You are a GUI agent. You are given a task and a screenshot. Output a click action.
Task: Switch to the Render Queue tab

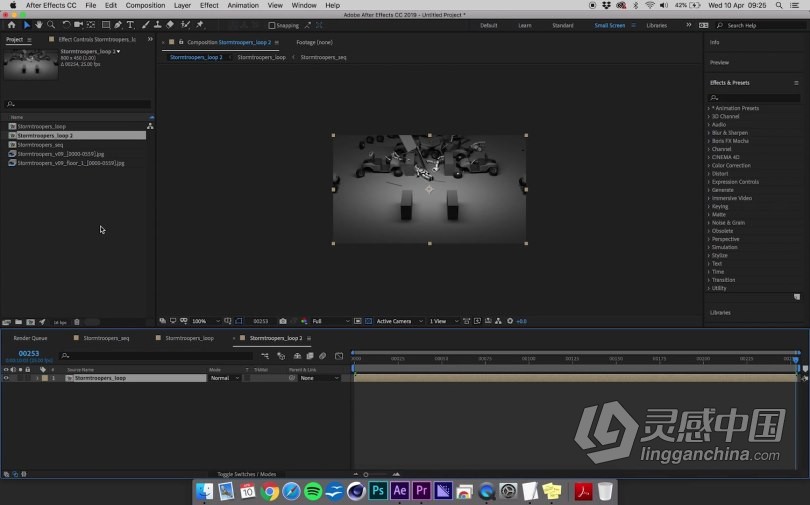[x=30, y=338]
